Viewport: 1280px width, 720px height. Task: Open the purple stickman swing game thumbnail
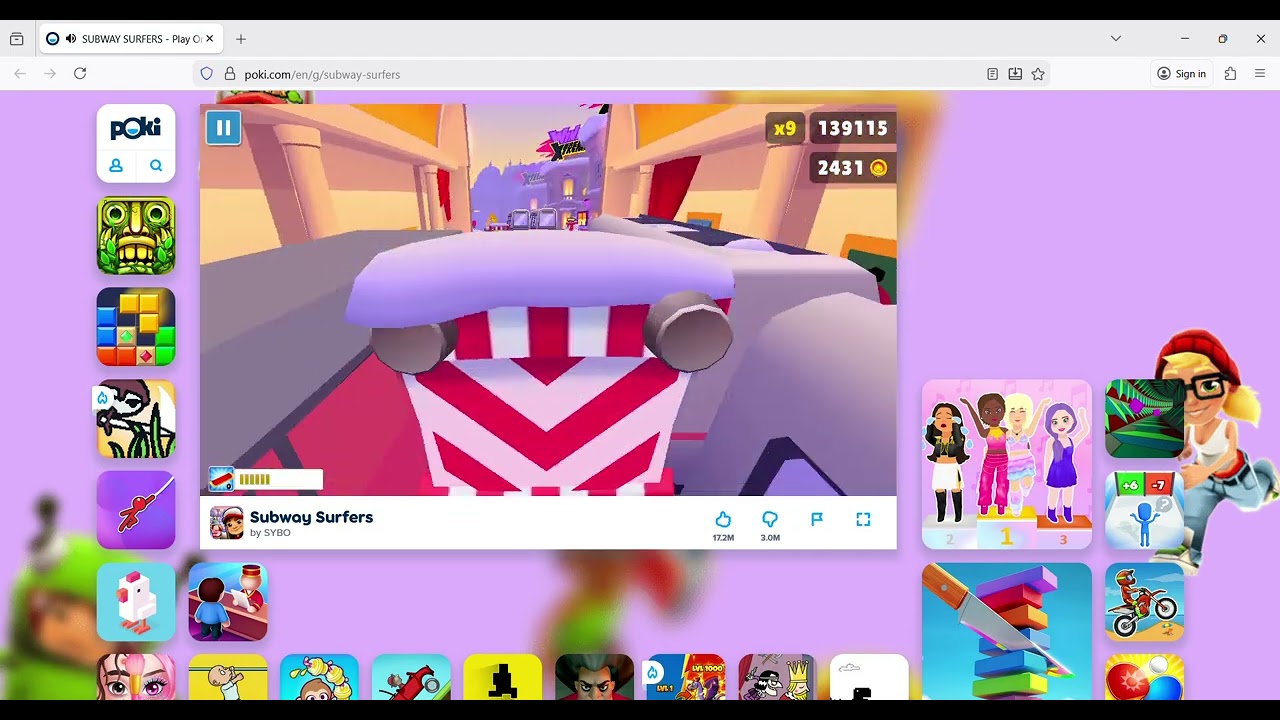coord(136,510)
